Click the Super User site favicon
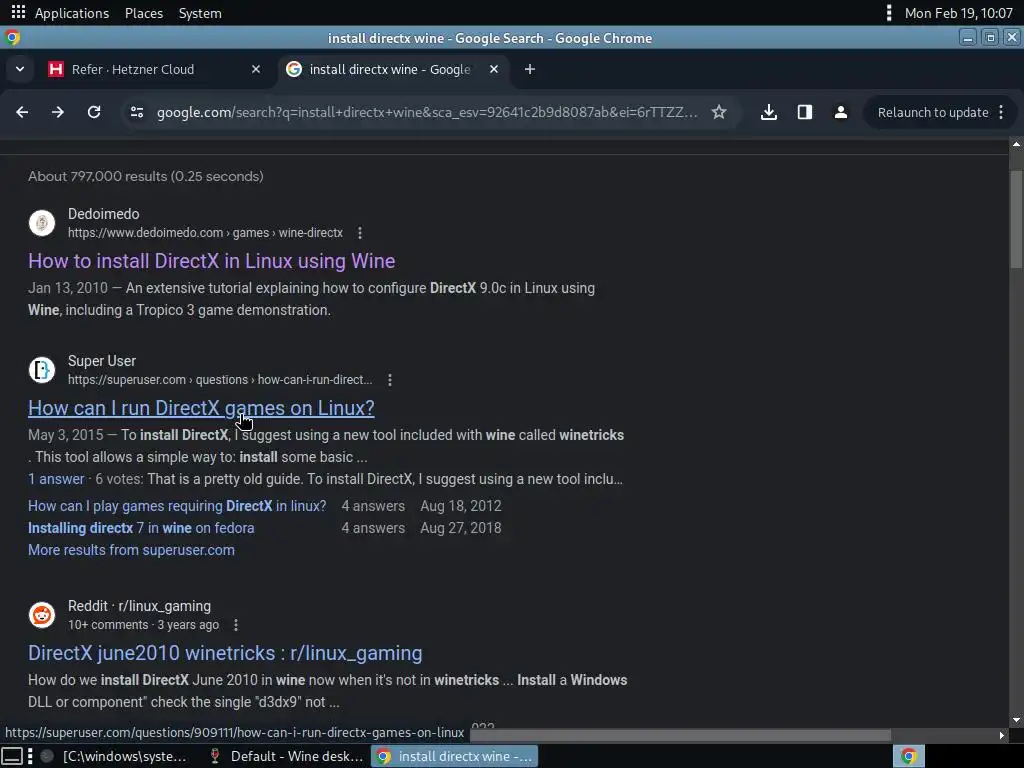Screen dimensions: 1024x768 tap(42, 370)
